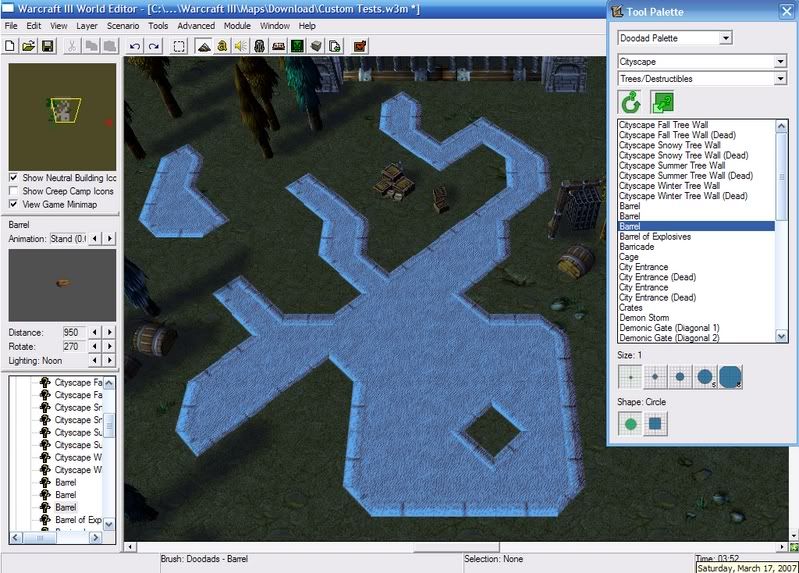
Task: Select Barrel of Exp item in left tree
Action: [78, 520]
